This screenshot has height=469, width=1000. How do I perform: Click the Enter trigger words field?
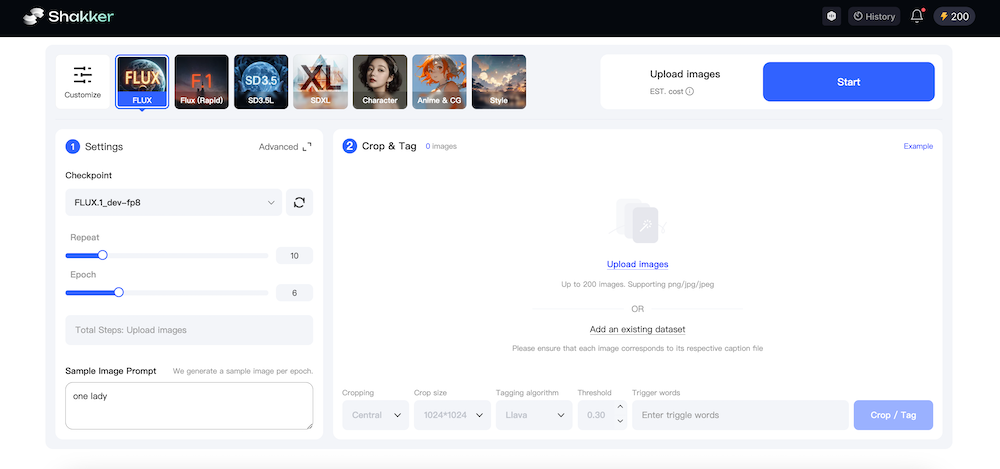pos(739,415)
